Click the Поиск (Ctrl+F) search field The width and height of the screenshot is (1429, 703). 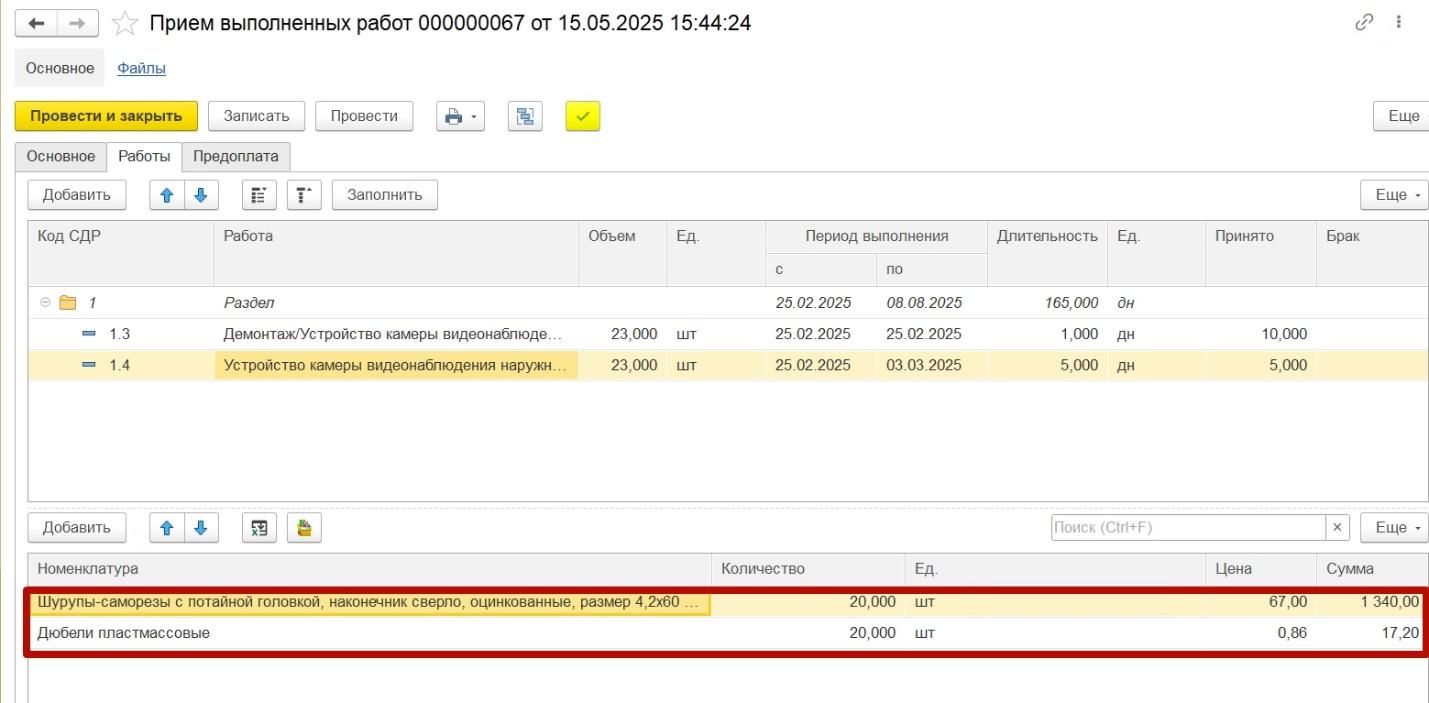point(1188,528)
